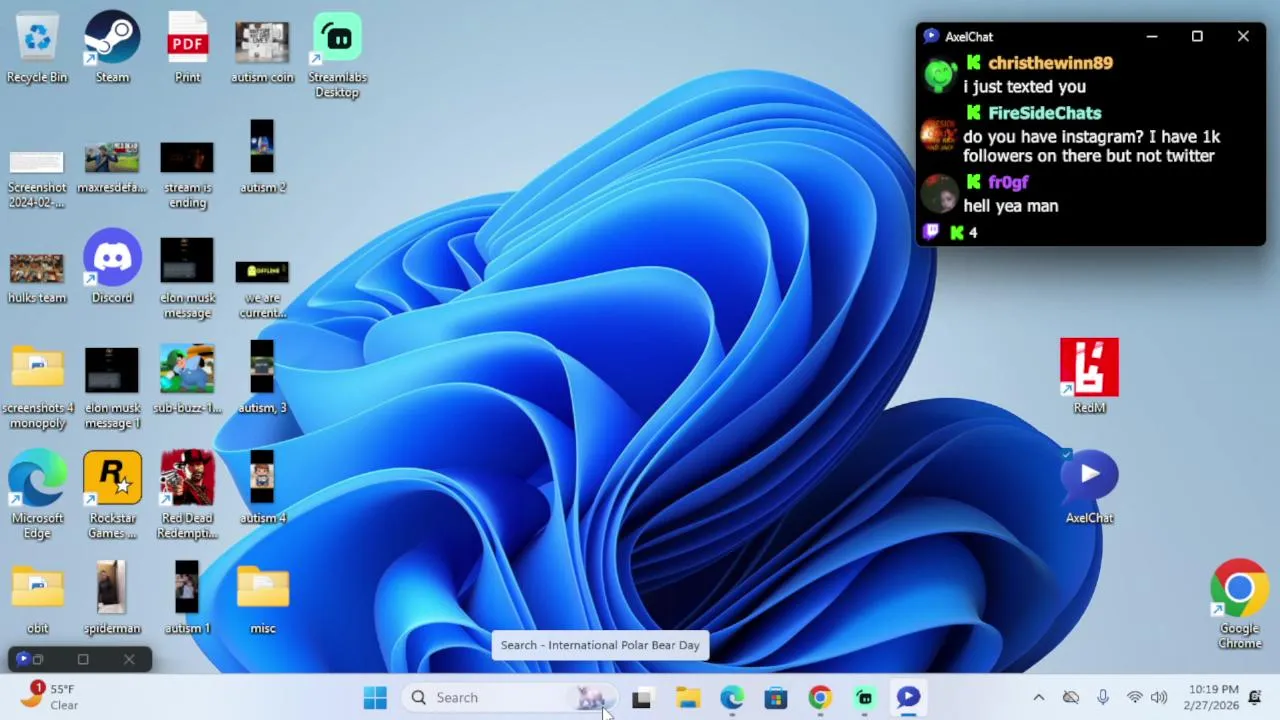Open Task View from the taskbar
The image size is (1280, 720).
click(642, 698)
